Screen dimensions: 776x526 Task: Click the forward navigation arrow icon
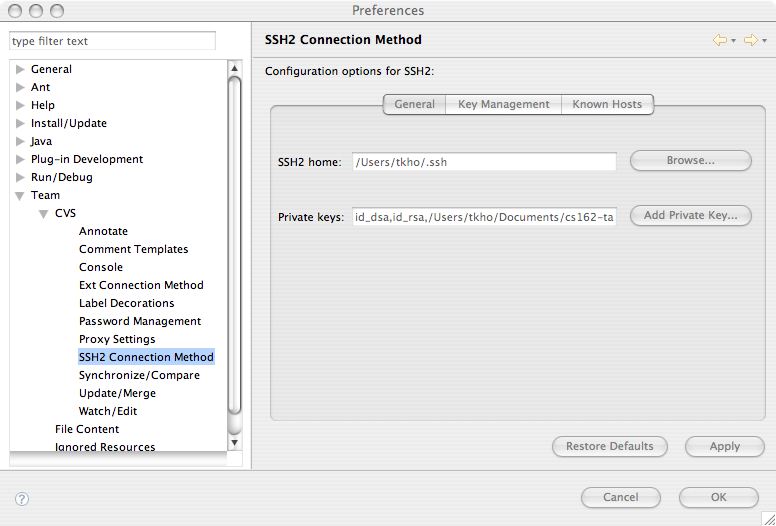(750, 40)
